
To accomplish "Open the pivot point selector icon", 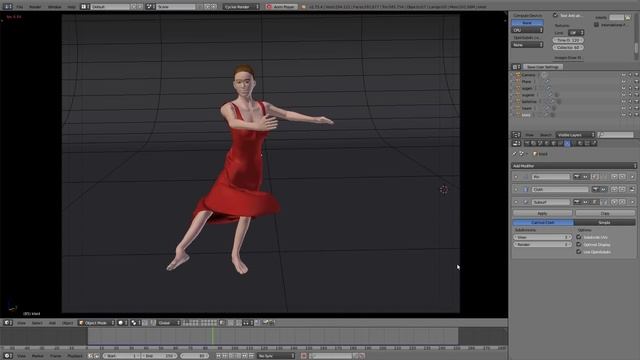I will click(x=135, y=323).
